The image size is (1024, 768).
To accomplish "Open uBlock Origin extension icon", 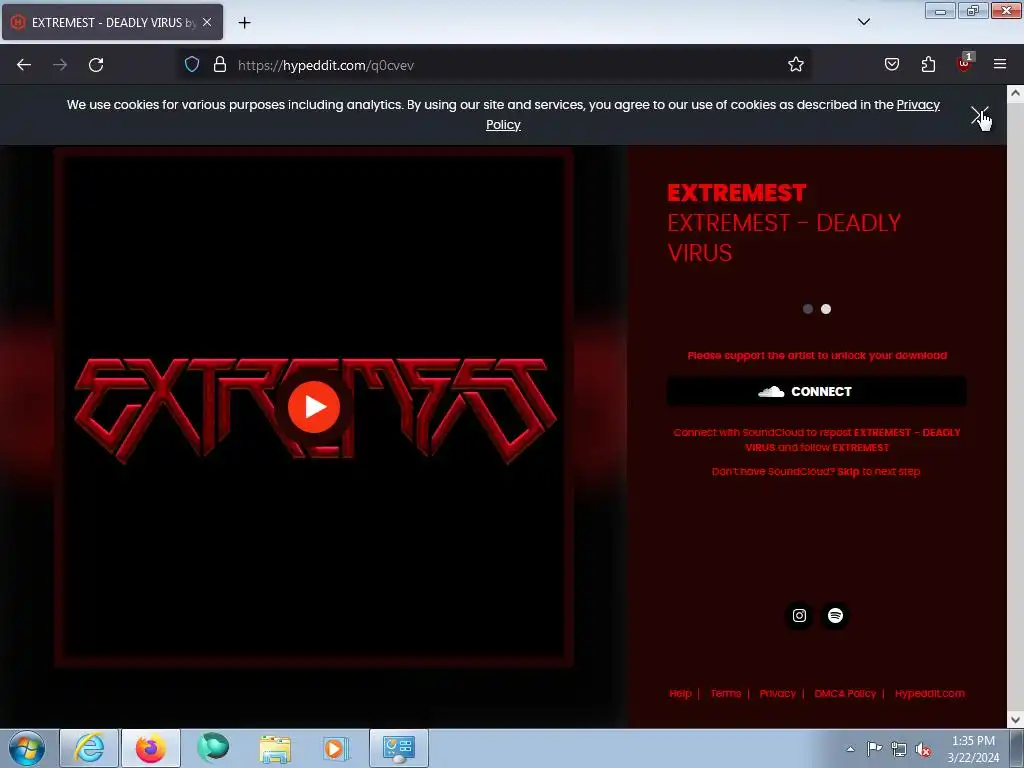I will pyautogui.click(x=964, y=63).
